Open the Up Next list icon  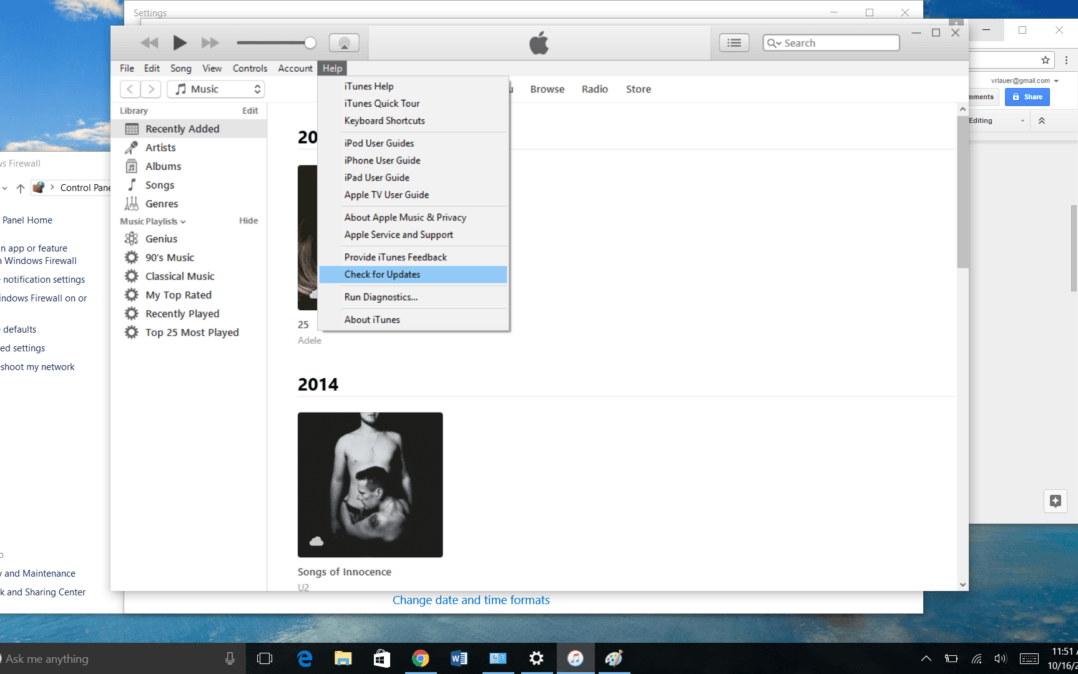tap(734, 43)
